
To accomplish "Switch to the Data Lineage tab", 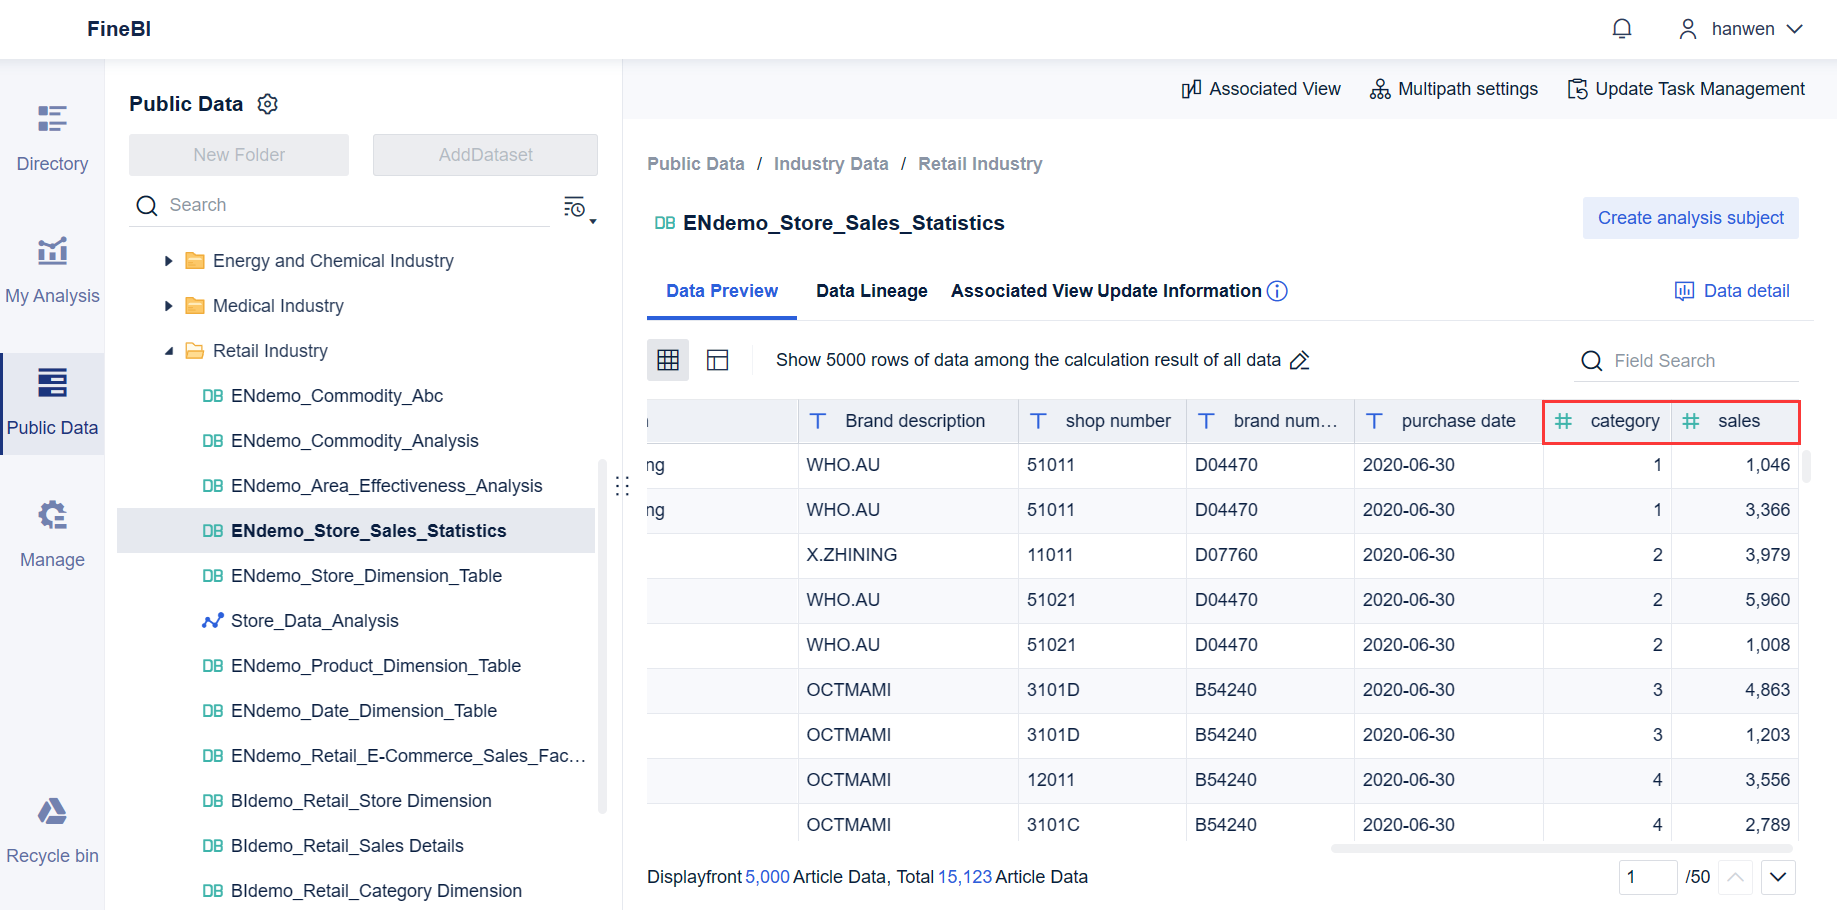I will click(871, 290).
